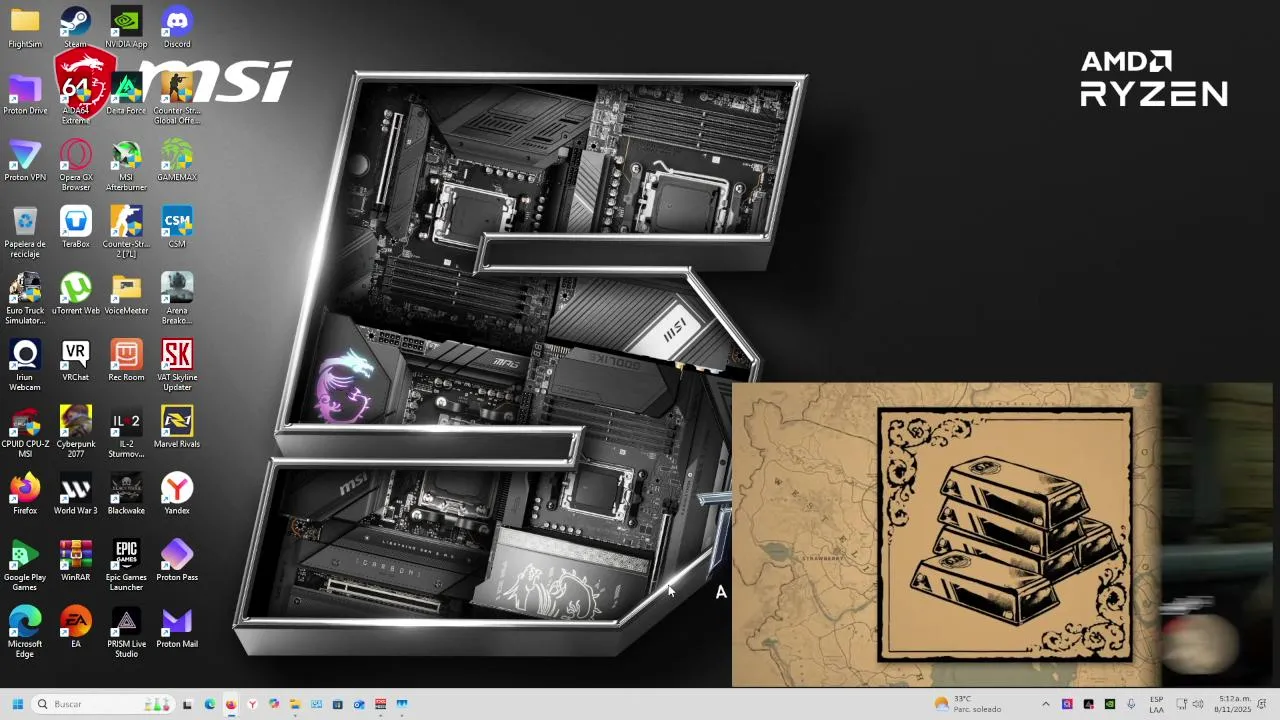The height and width of the screenshot is (720, 1280).
Task: Open the Windows Start menu
Action: (x=17, y=704)
